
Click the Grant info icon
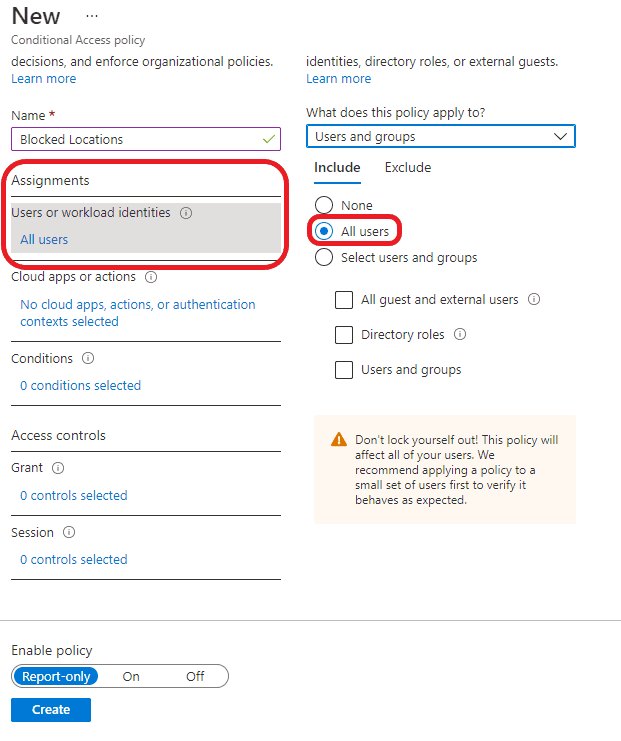(58, 468)
